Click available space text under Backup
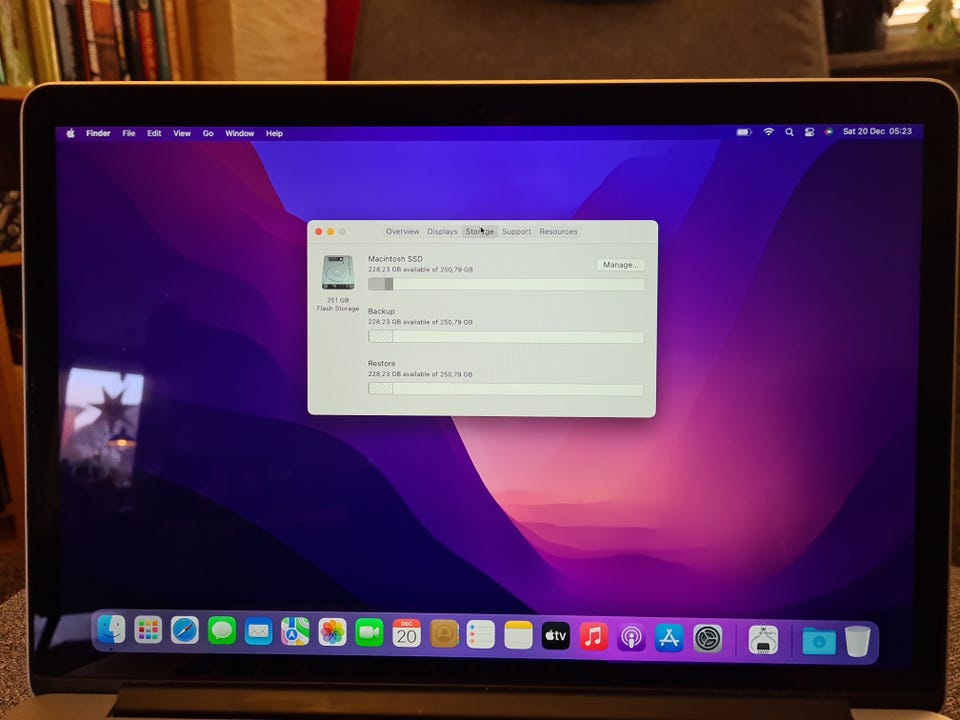Viewport: 960px width, 720px height. (420, 322)
